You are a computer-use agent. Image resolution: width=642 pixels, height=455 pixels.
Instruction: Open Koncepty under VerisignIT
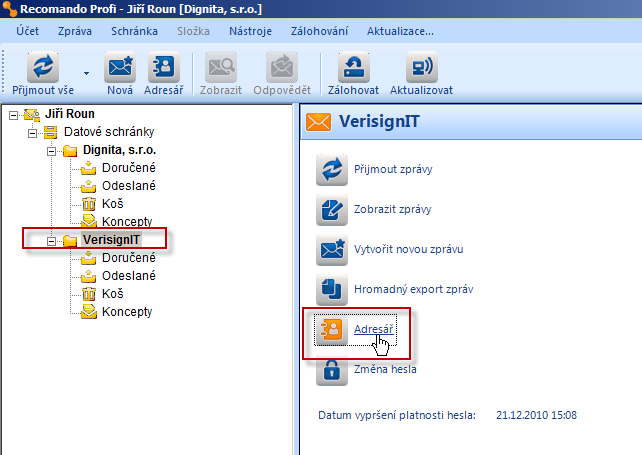click(127, 312)
